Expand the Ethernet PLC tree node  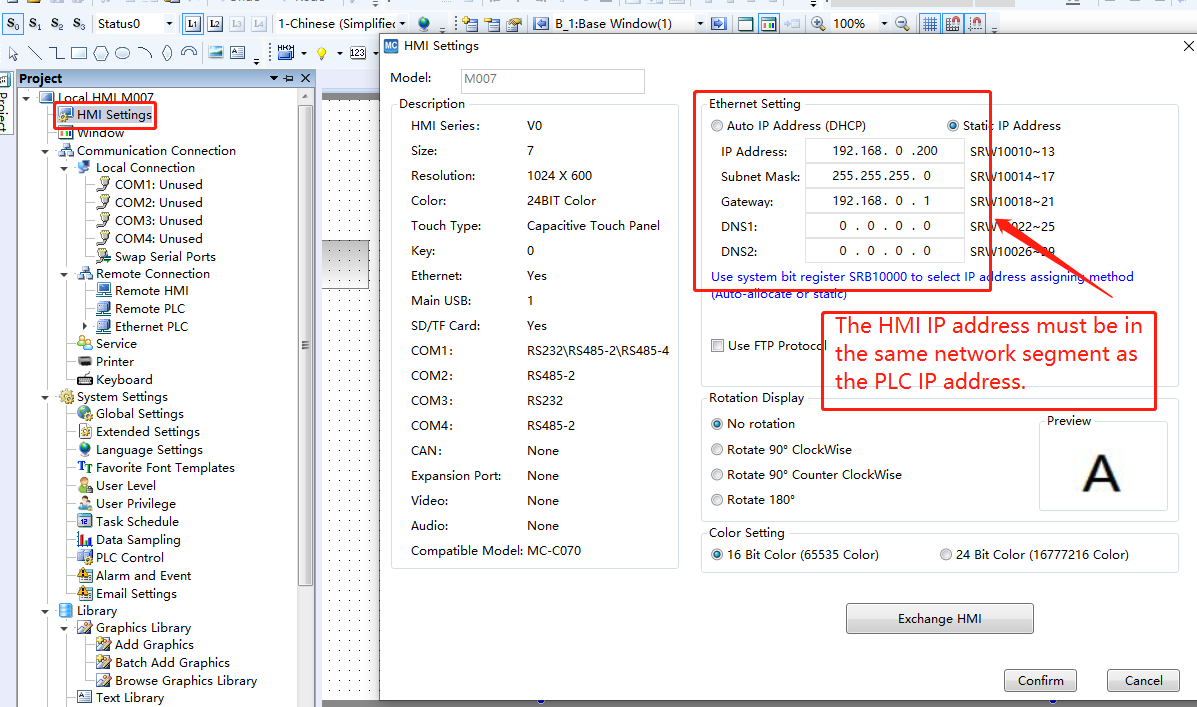pyautogui.click(x=85, y=327)
